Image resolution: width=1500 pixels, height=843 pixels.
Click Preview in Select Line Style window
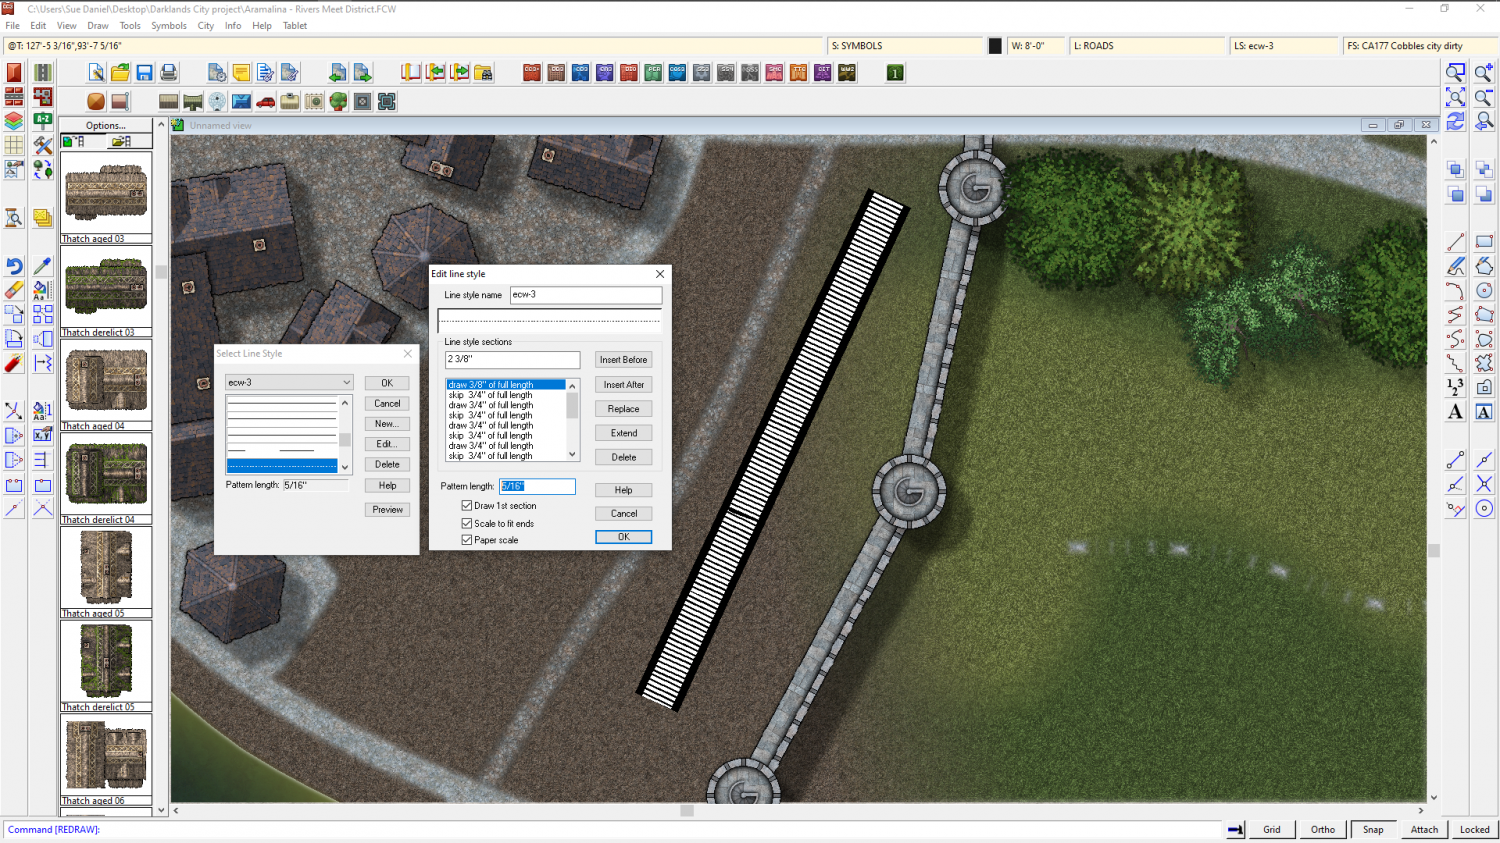tap(387, 510)
